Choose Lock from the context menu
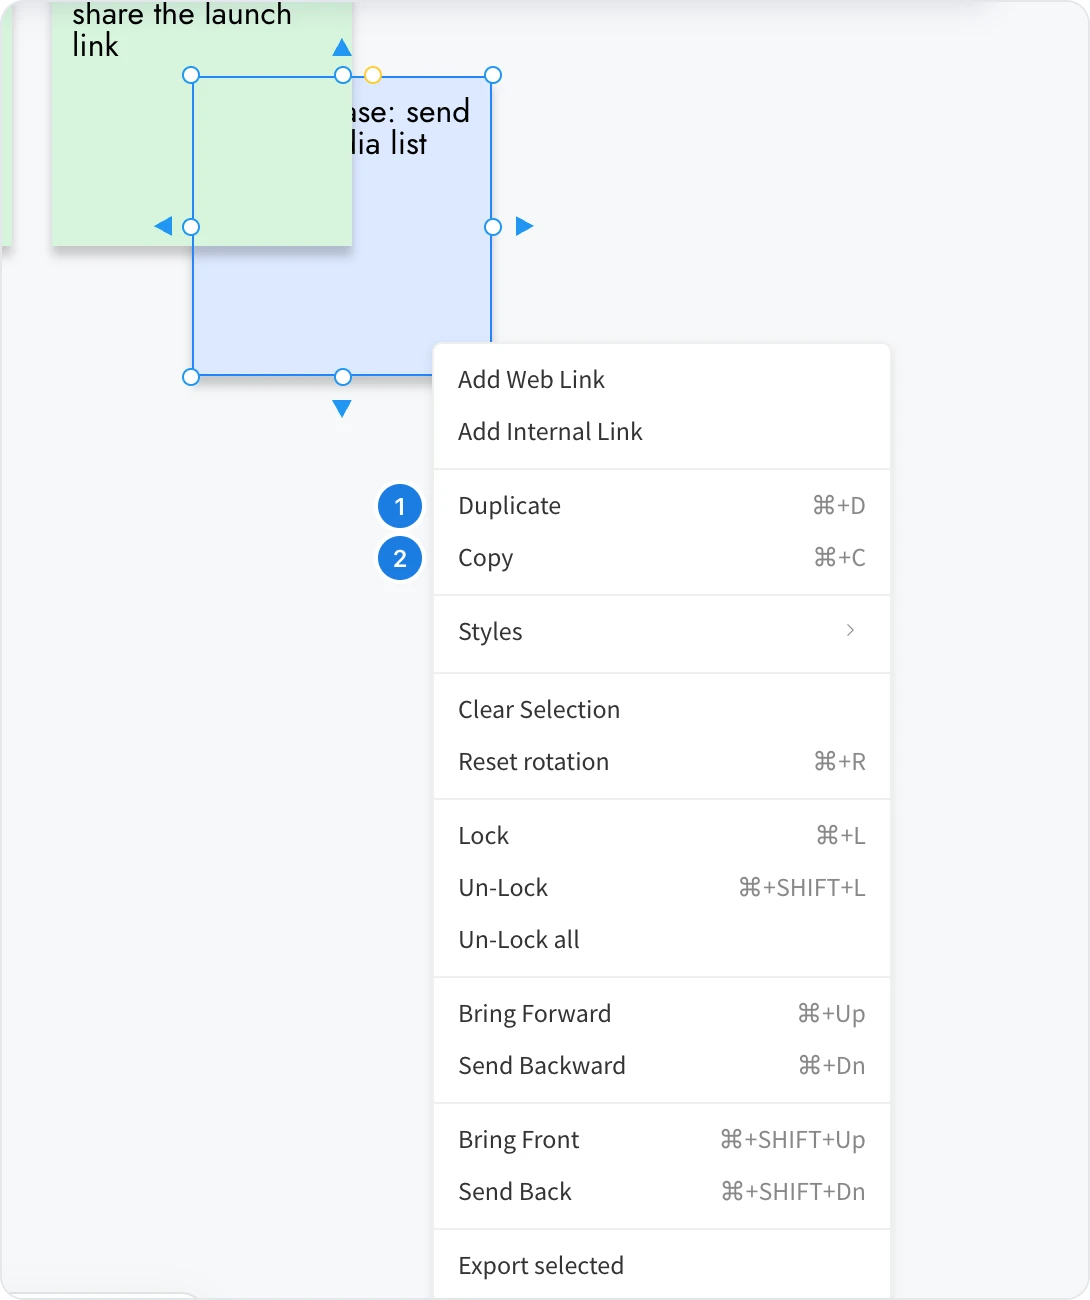The height and width of the screenshot is (1300, 1090). click(661, 836)
